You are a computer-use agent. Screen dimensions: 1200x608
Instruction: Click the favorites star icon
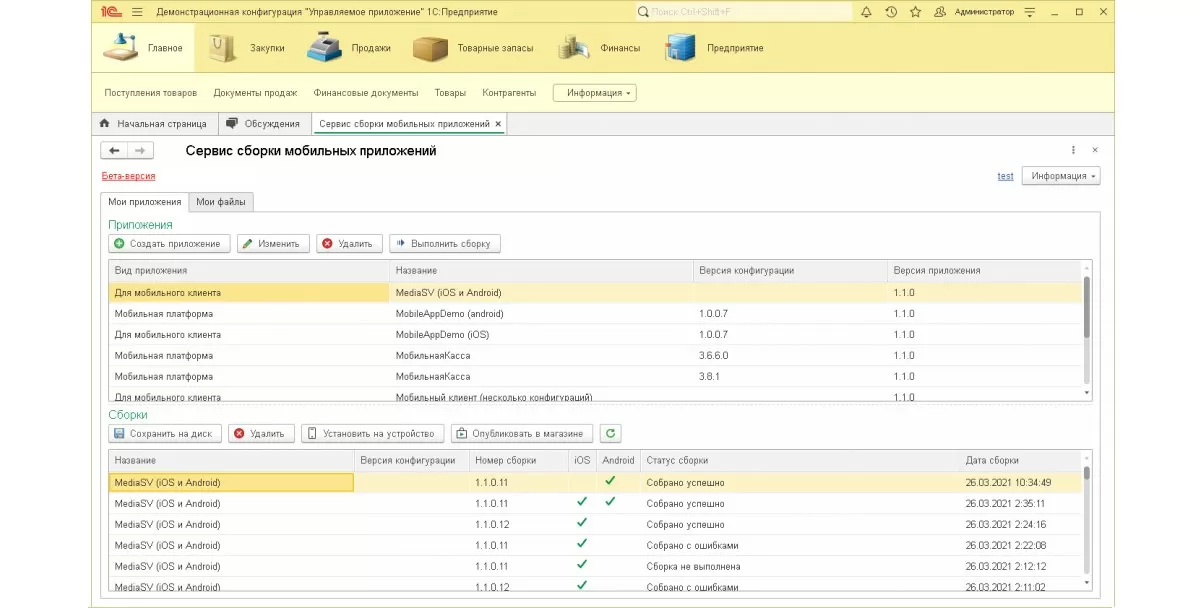point(915,12)
